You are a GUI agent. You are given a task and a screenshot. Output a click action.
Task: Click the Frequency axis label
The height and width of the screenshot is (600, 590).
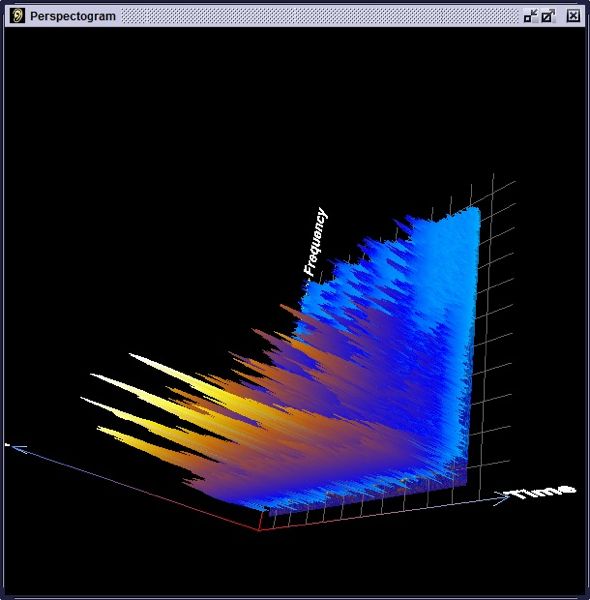click(316, 242)
